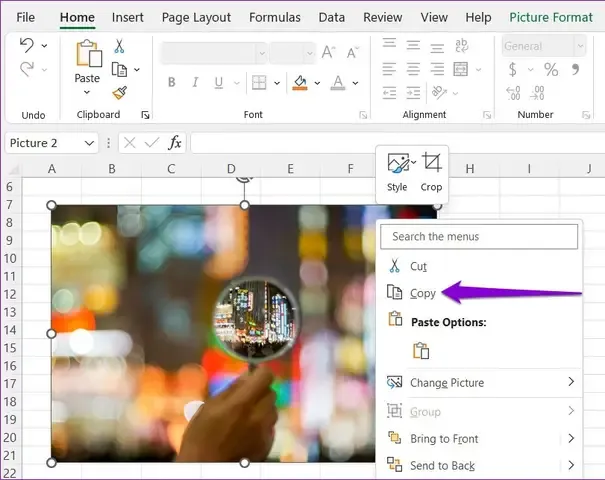Switch to the Formulas tab
The width and height of the screenshot is (605, 480).
tap(275, 17)
